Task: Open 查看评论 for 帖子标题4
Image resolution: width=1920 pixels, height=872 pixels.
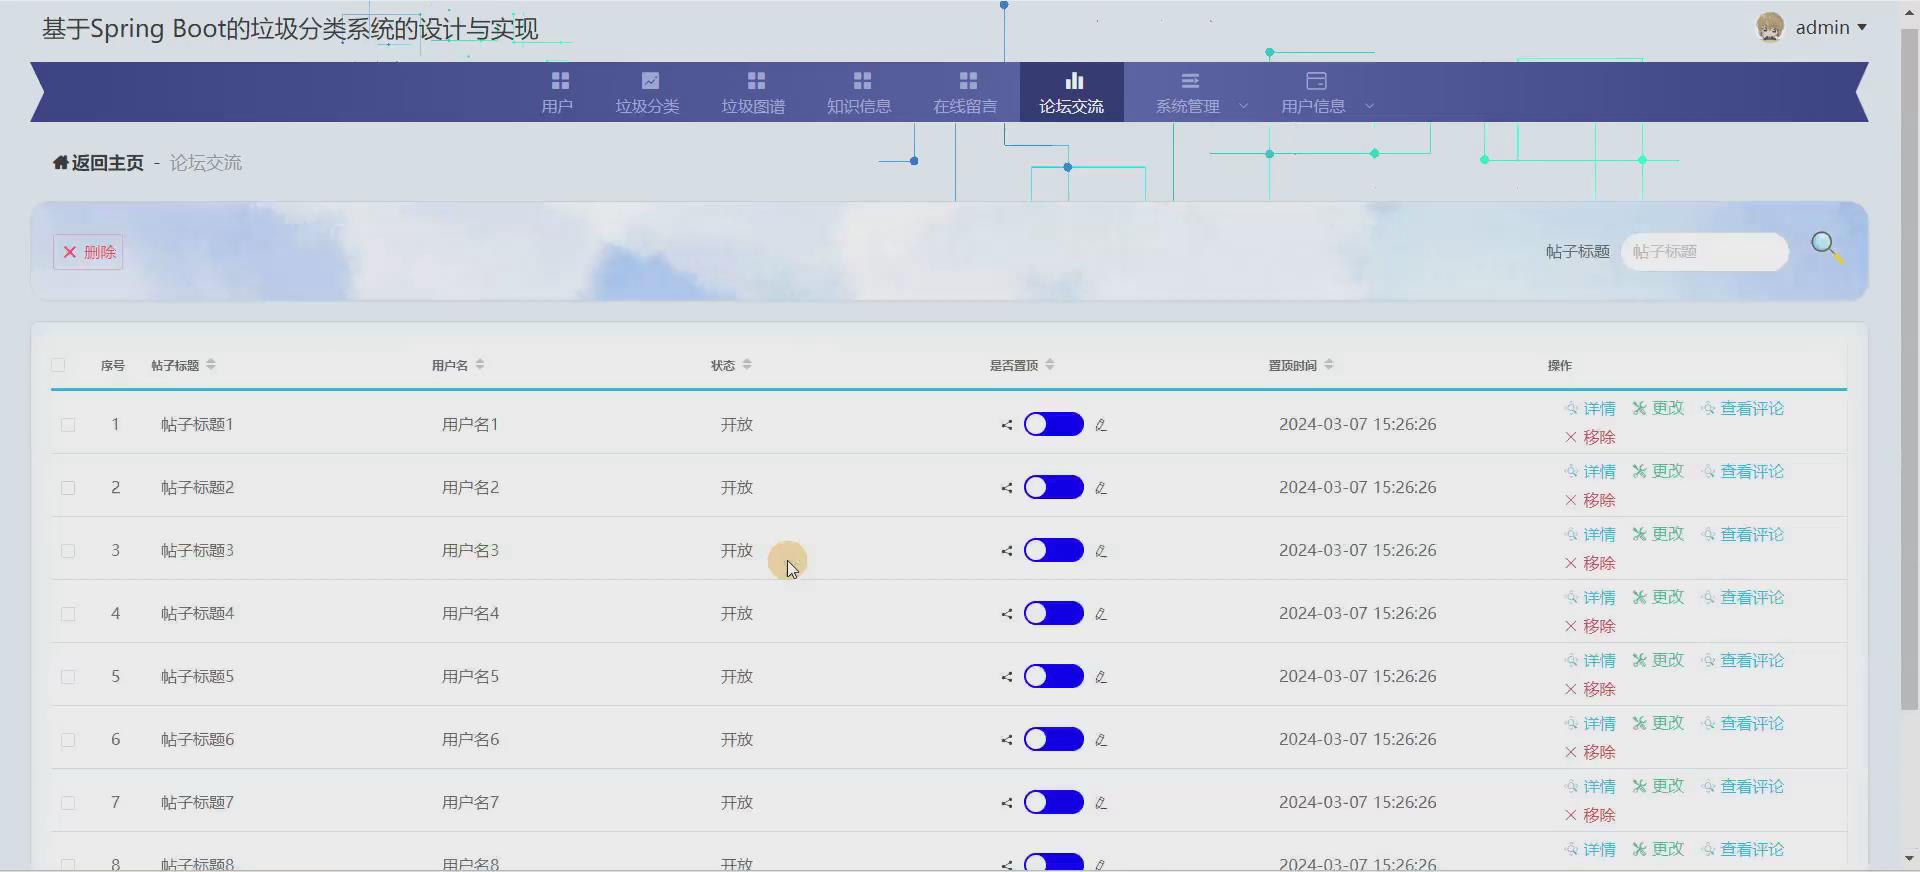Action: [x=1742, y=597]
